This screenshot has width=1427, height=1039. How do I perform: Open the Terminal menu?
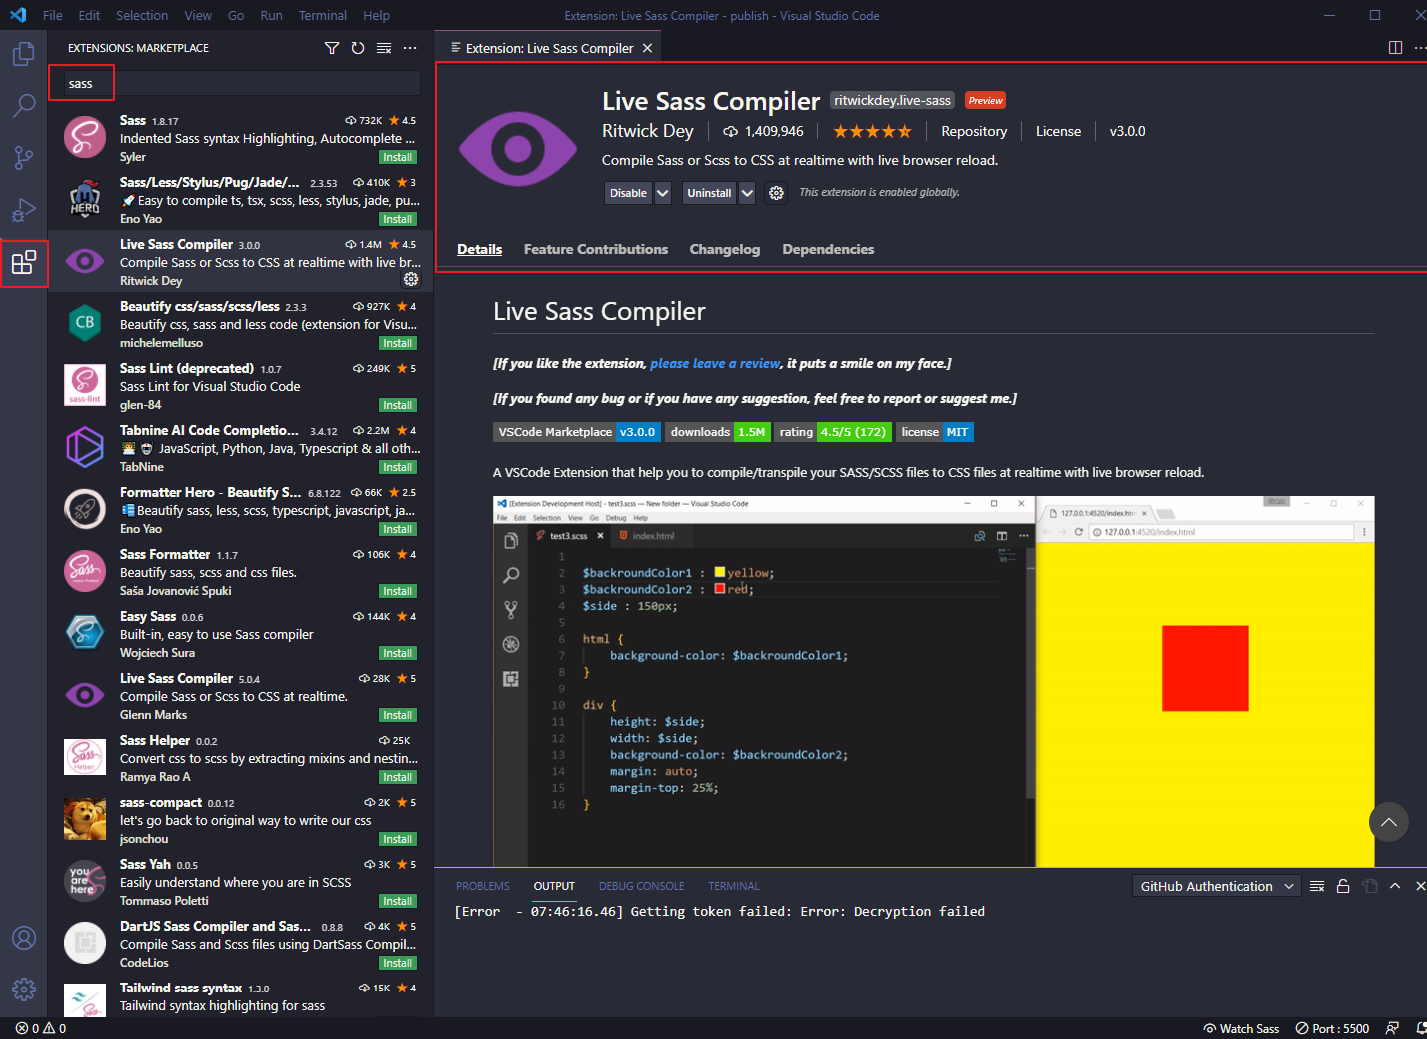323,15
